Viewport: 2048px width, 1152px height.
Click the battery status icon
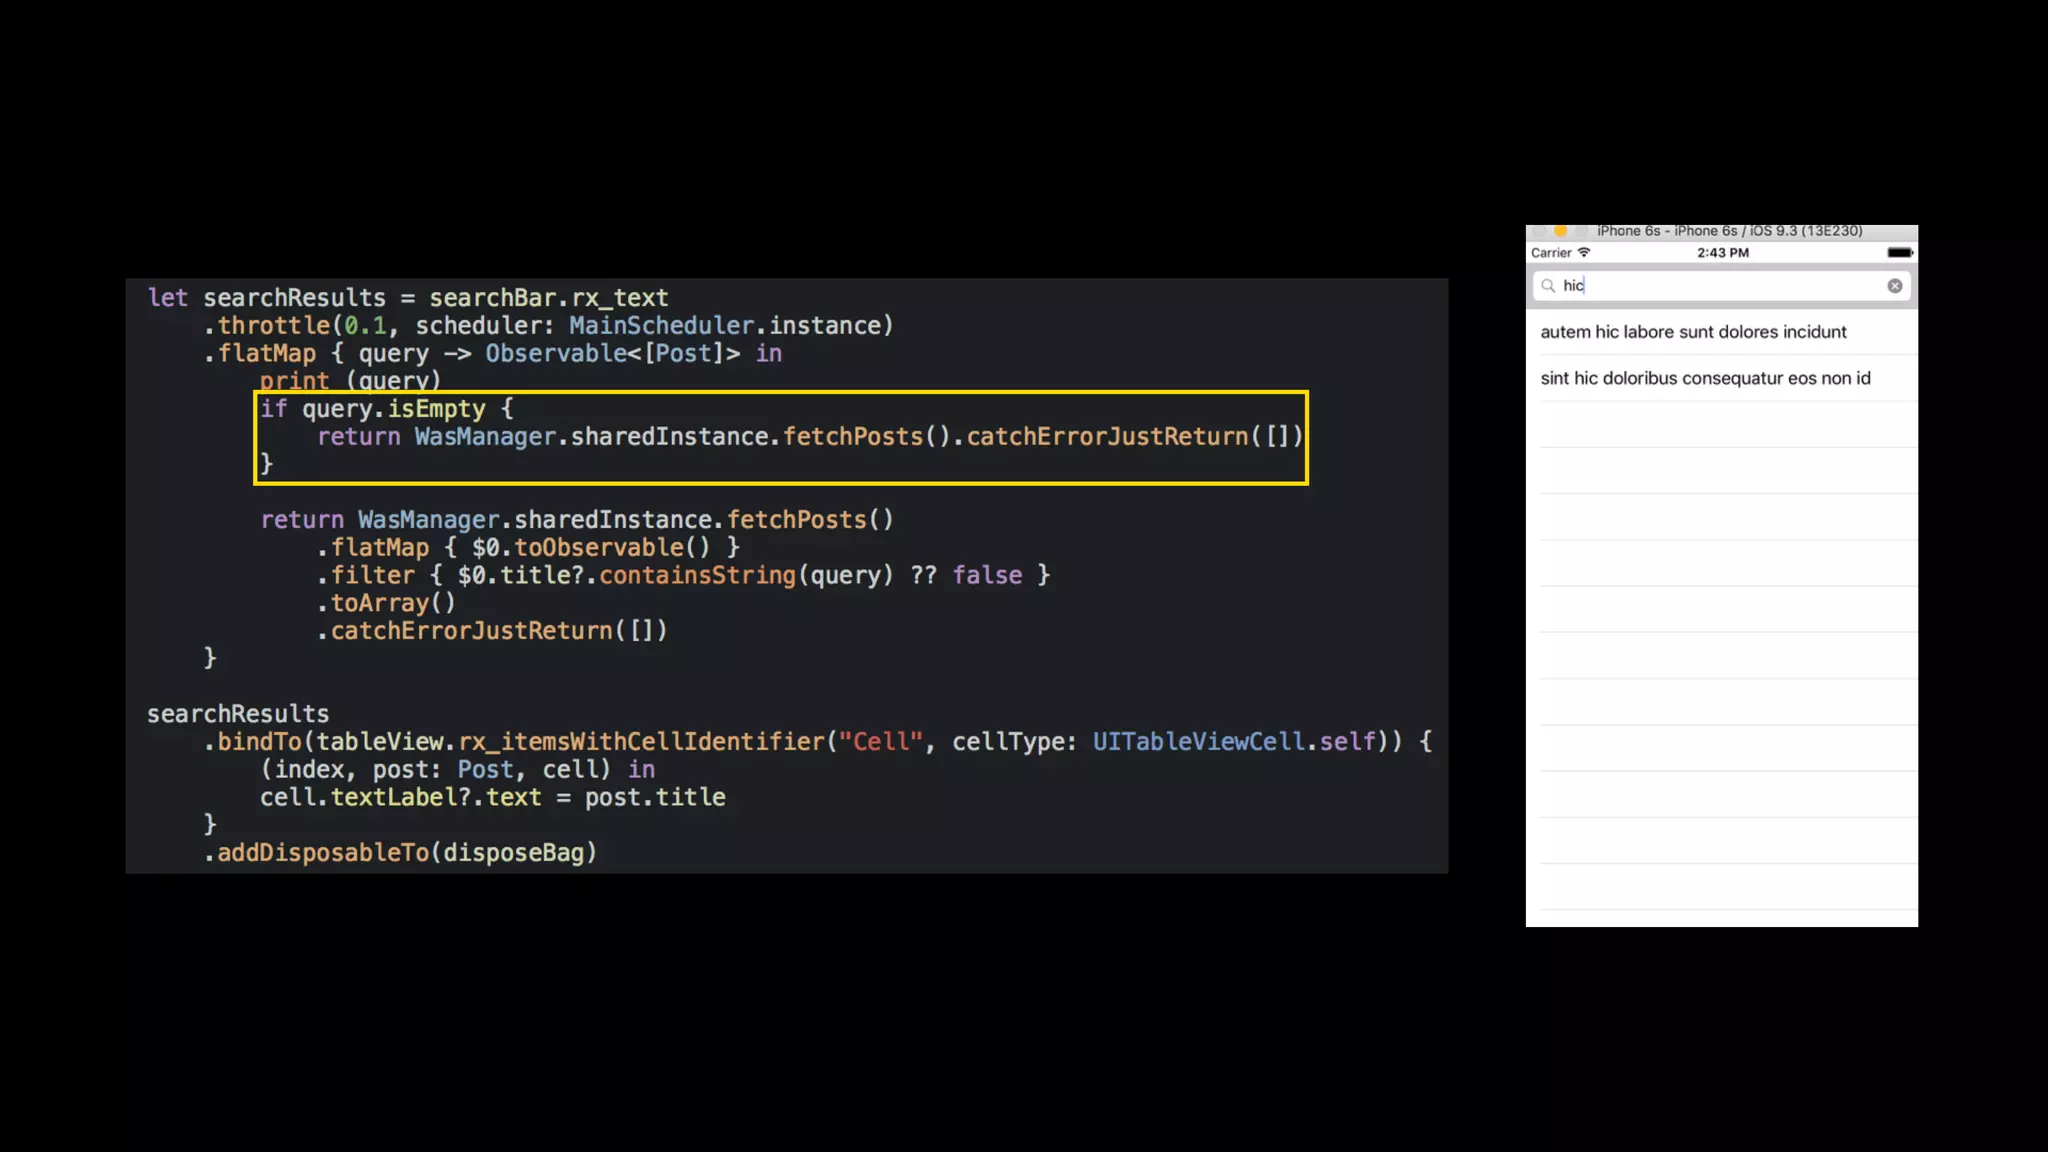point(1899,253)
